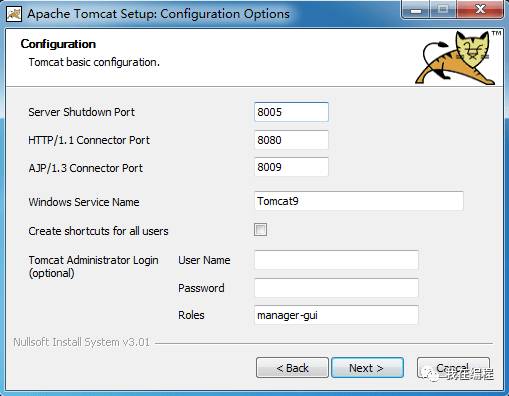Viewport: 509px width, 396px height.
Task: Click the Server Shutdown Port label
Action: (x=81, y=112)
